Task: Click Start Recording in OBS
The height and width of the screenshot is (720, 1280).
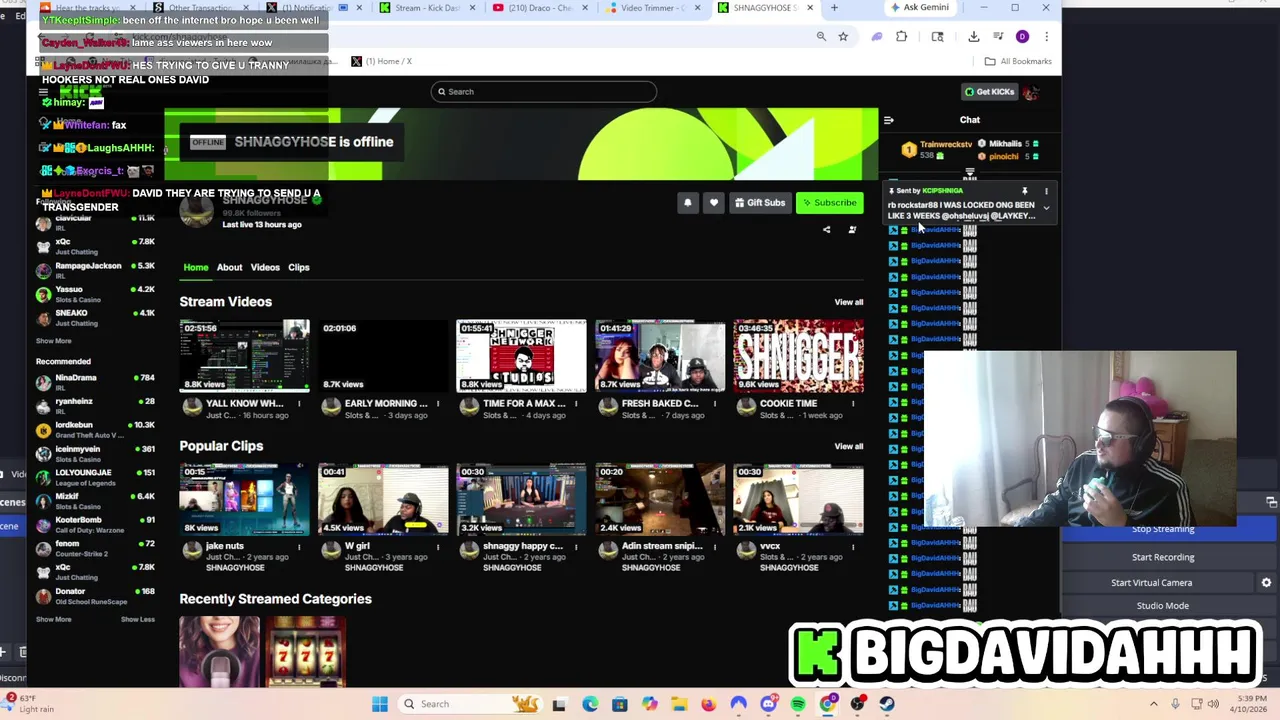Action: (1163, 557)
